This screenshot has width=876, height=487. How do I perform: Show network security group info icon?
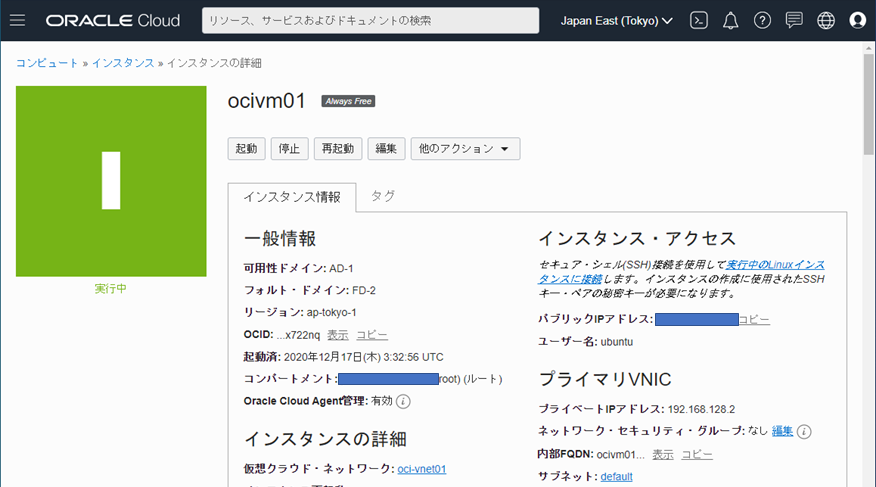[804, 432]
